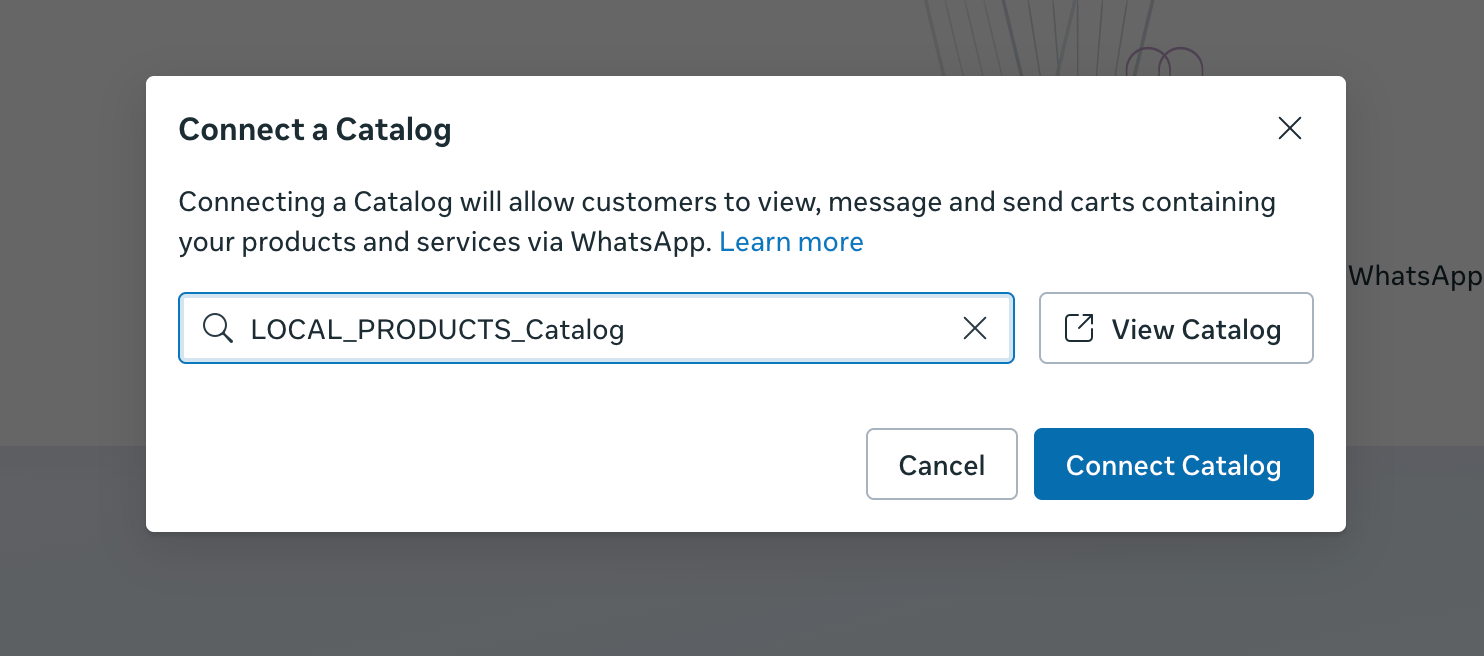Confirm with the Connect Catalog button

pos(1173,464)
